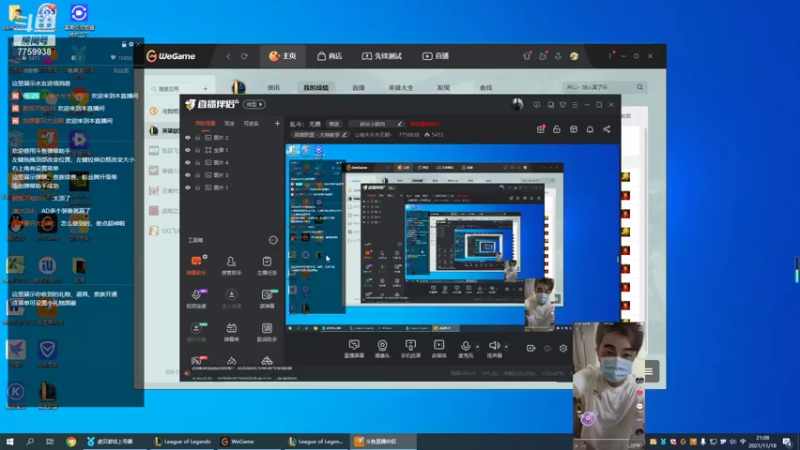Open the WeGame 直播 live tab
This screenshot has width=800, height=450.
pos(435,56)
